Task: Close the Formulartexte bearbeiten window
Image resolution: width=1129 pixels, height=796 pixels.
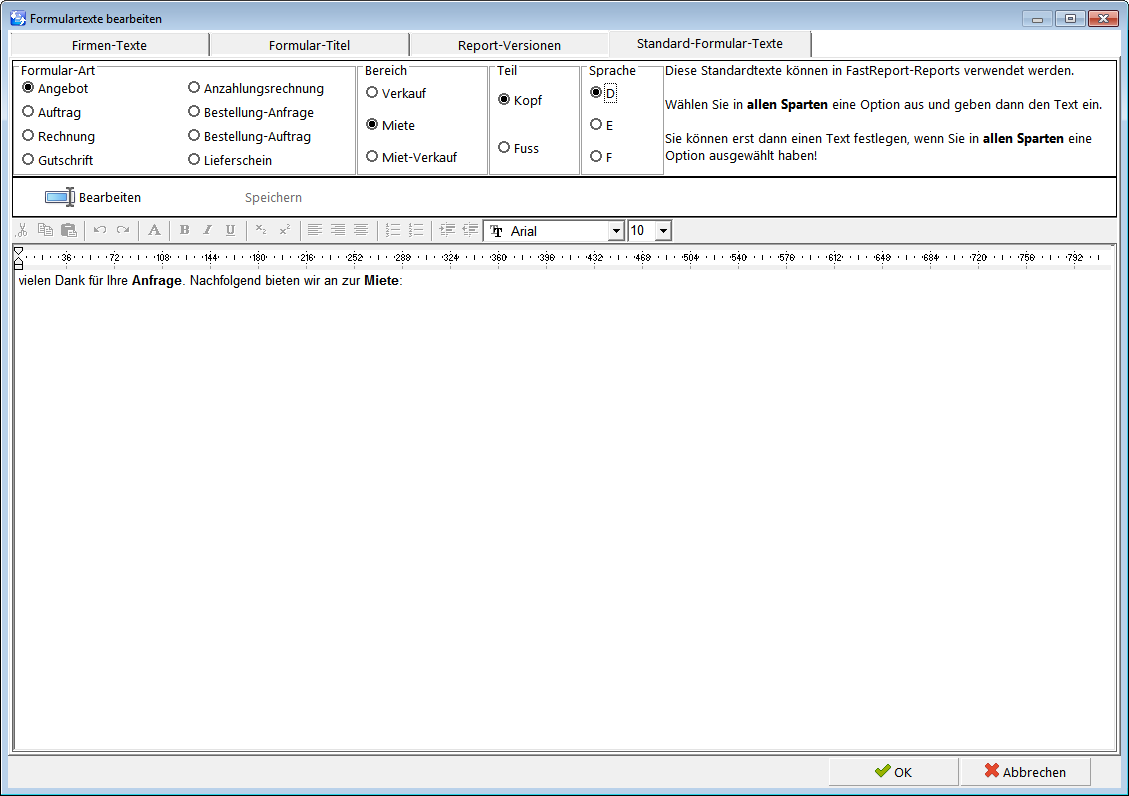Action: tap(1102, 18)
